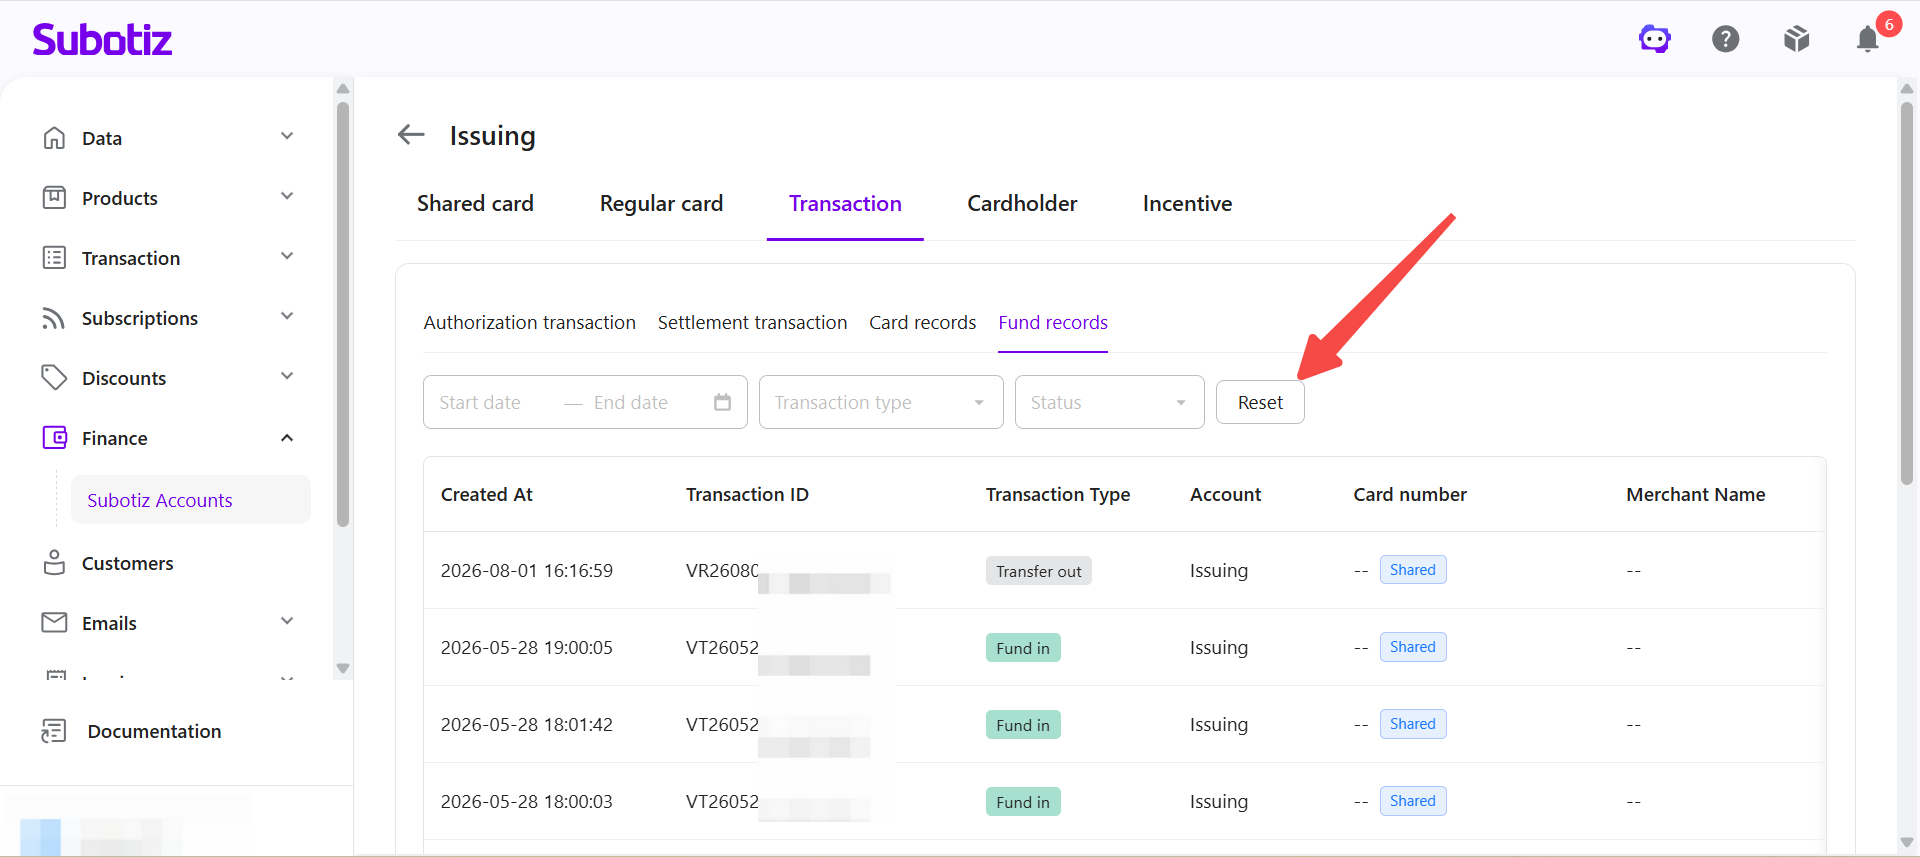1920x857 pixels.
Task: Open the Documentation link
Action: coord(154,731)
